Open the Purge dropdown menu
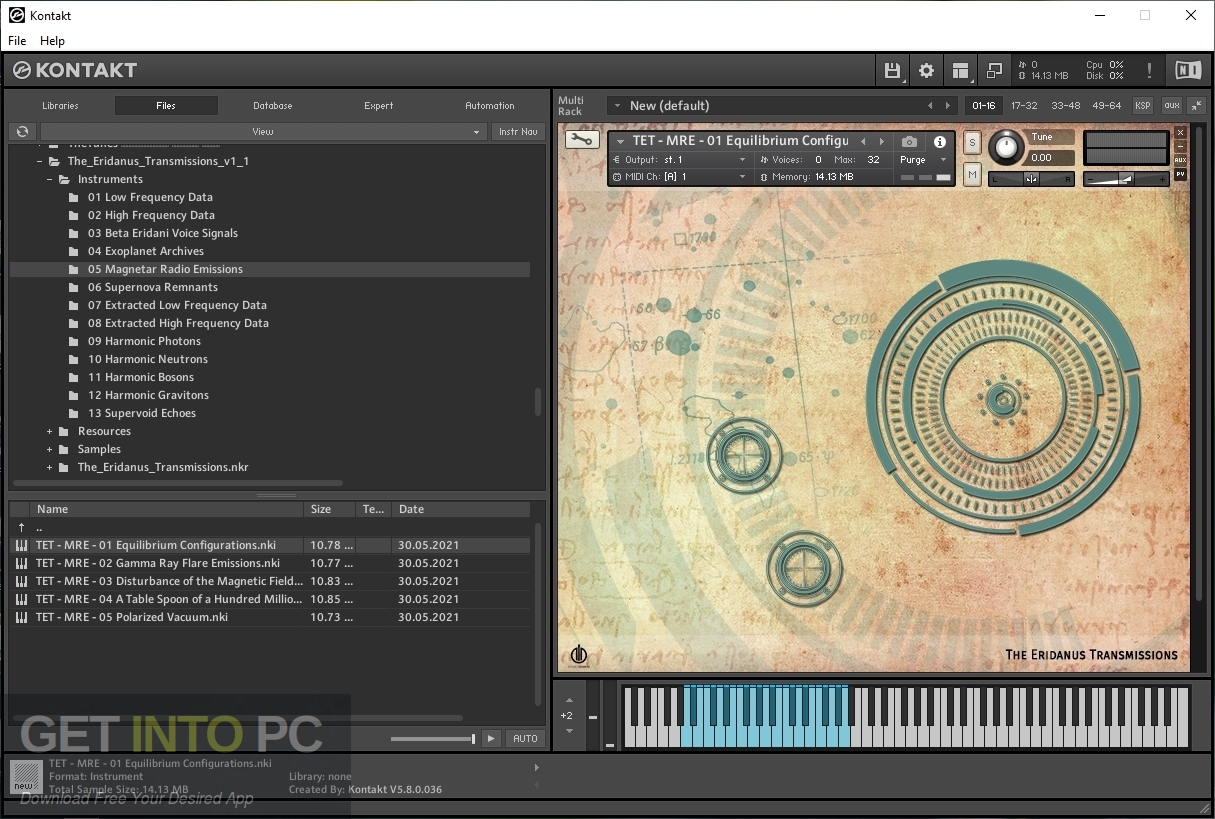Image resolution: width=1215 pixels, height=819 pixels. (x=923, y=160)
